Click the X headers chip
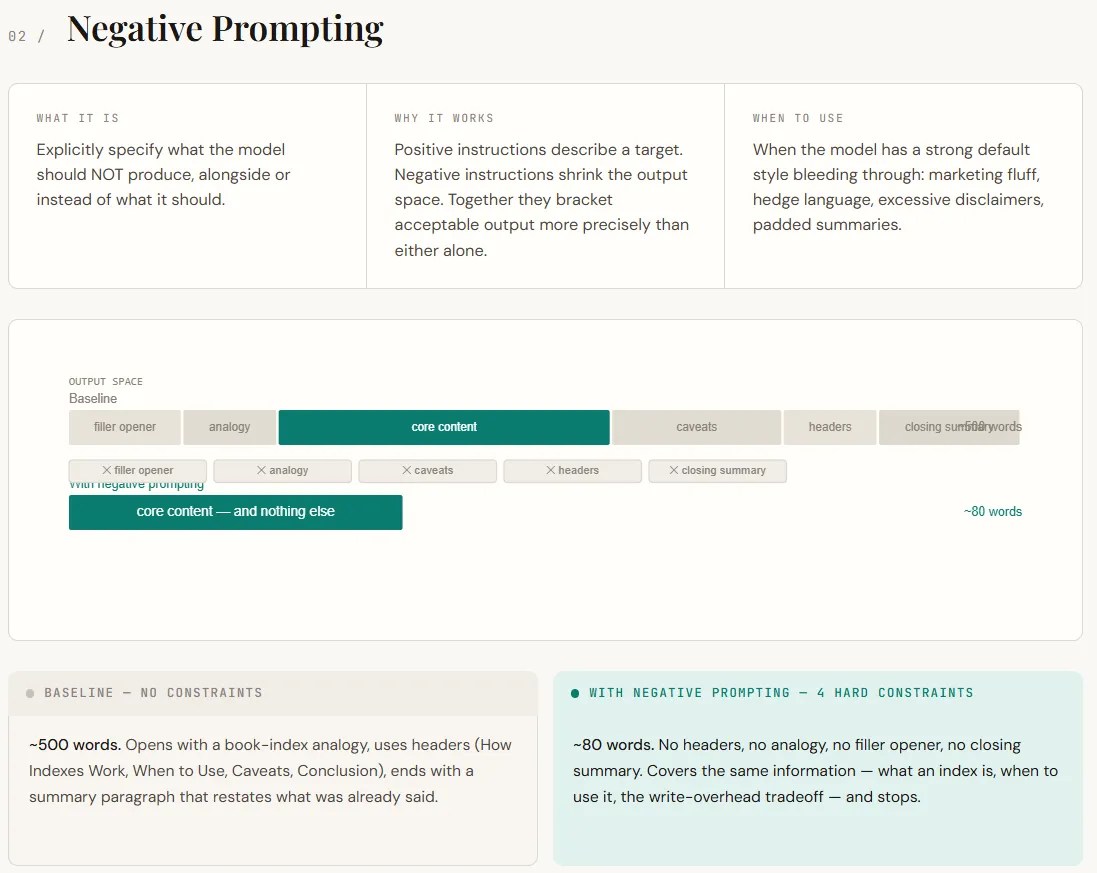The image size is (1097, 873). [x=572, y=471]
